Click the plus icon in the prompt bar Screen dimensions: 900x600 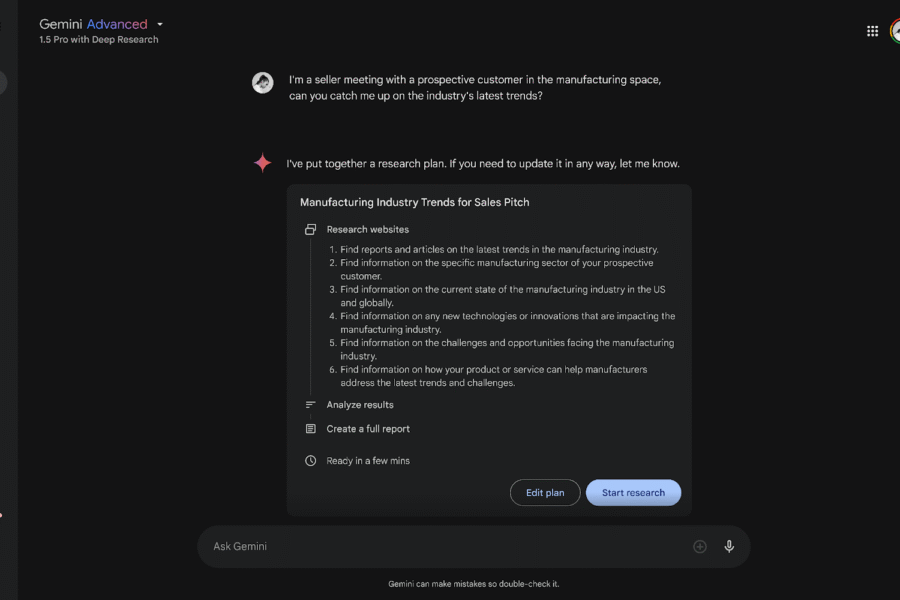700,546
